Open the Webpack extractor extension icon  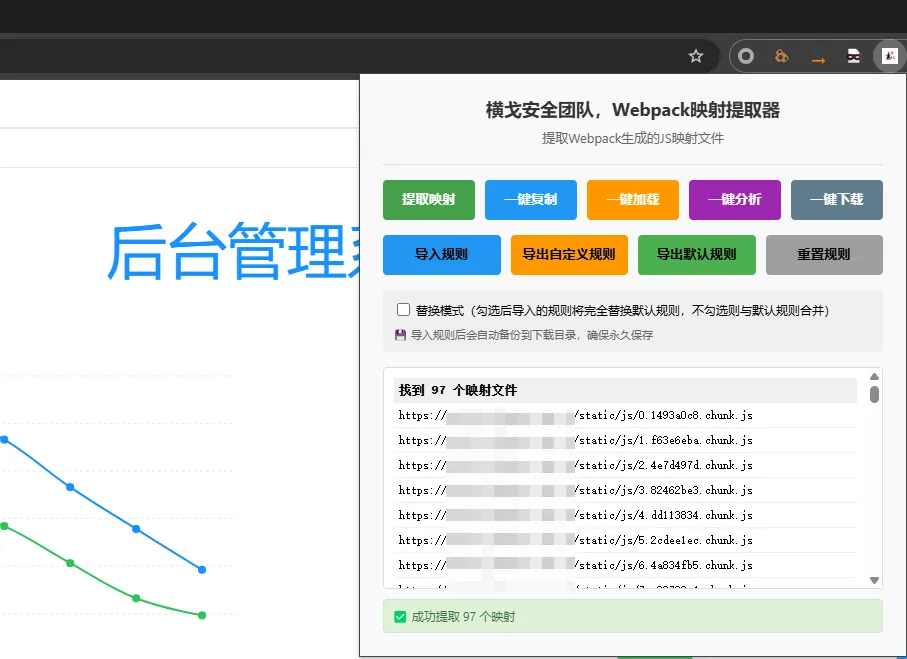coord(890,56)
